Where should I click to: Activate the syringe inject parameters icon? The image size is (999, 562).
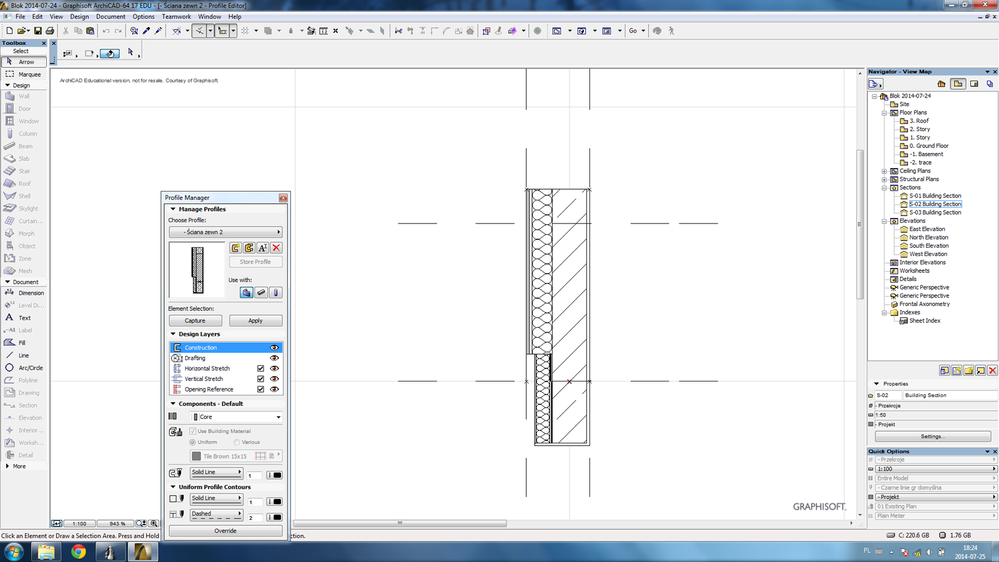159,31
